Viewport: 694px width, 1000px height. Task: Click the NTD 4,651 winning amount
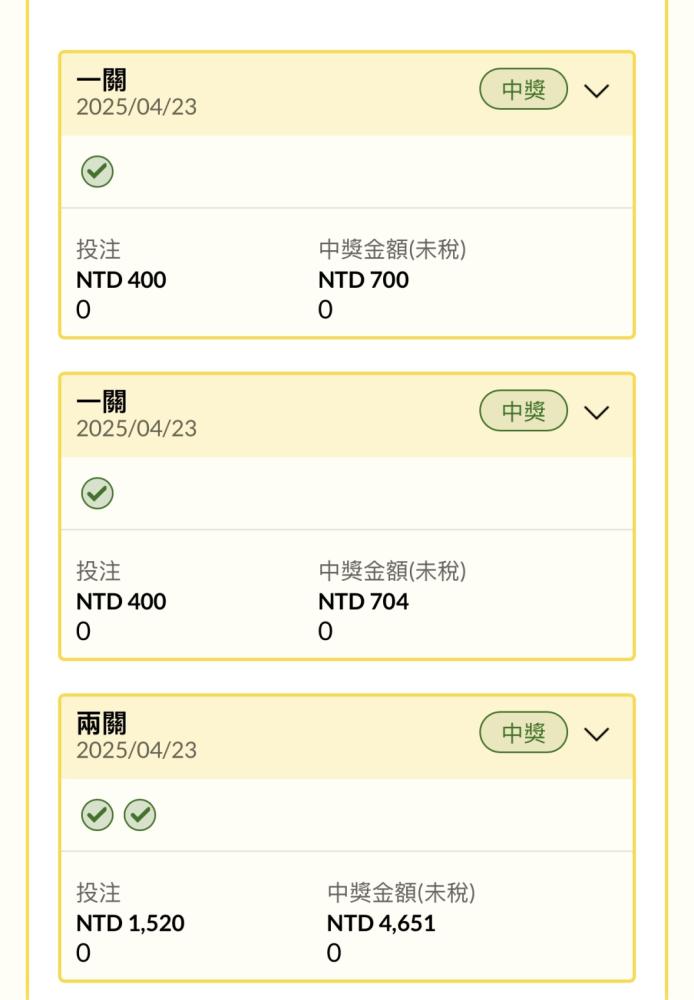click(381, 923)
